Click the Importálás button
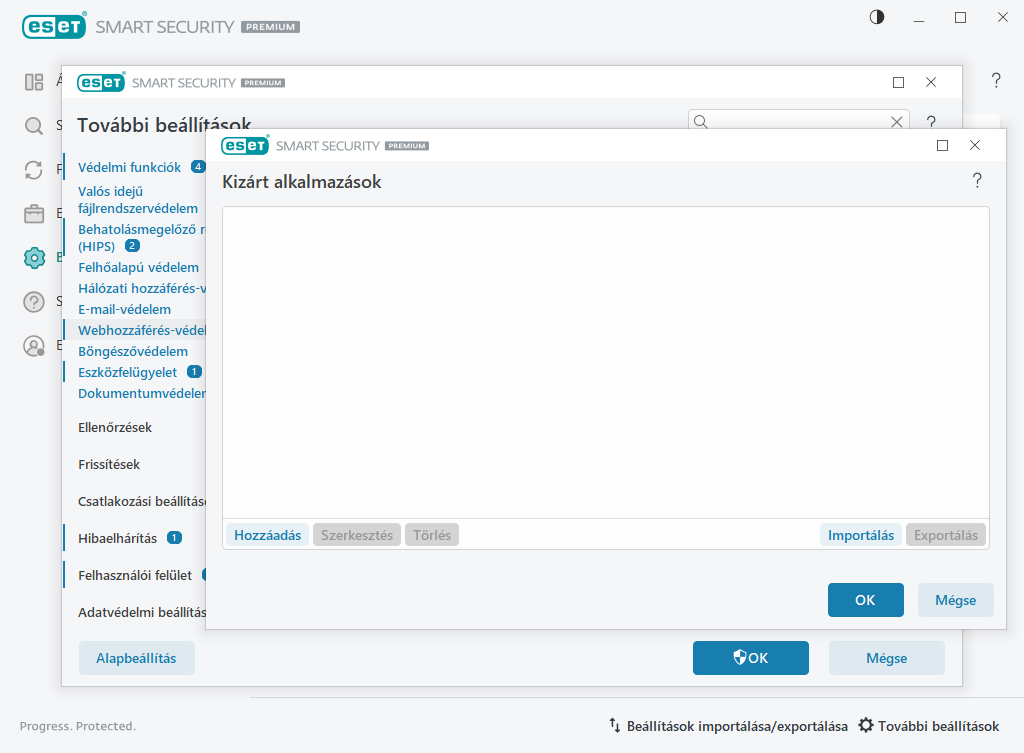The height and width of the screenshot is (753, 1024). point(860,535)
